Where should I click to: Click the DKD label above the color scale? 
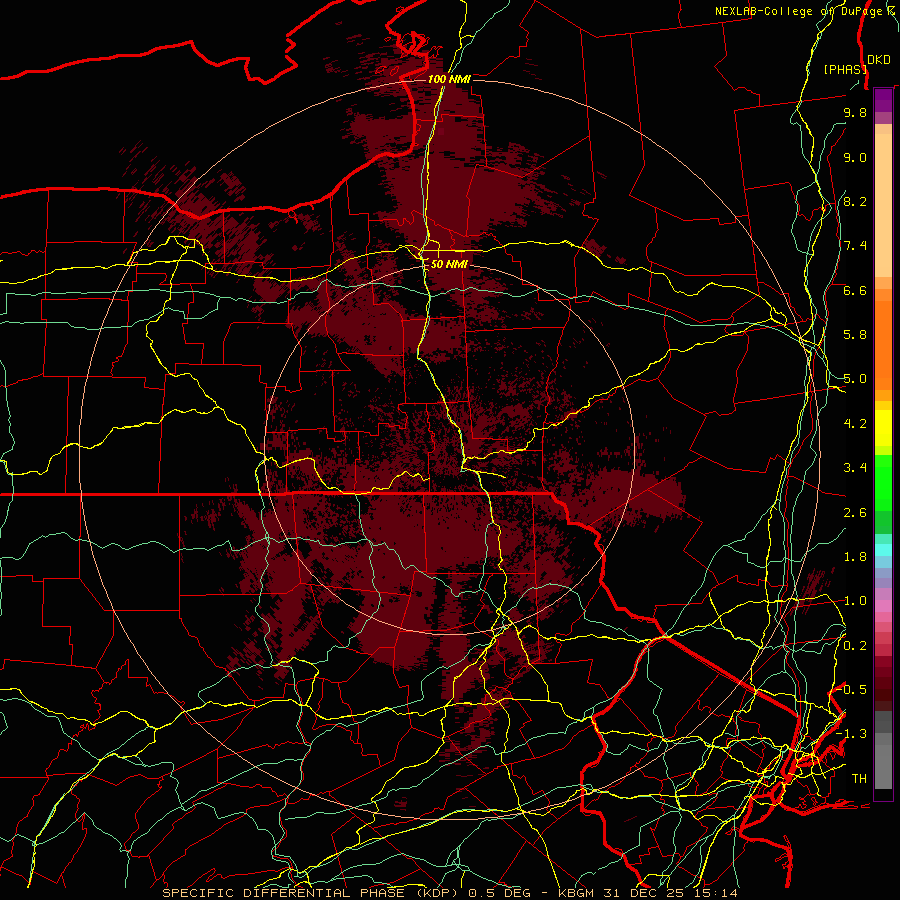click(x=879, y=60)
